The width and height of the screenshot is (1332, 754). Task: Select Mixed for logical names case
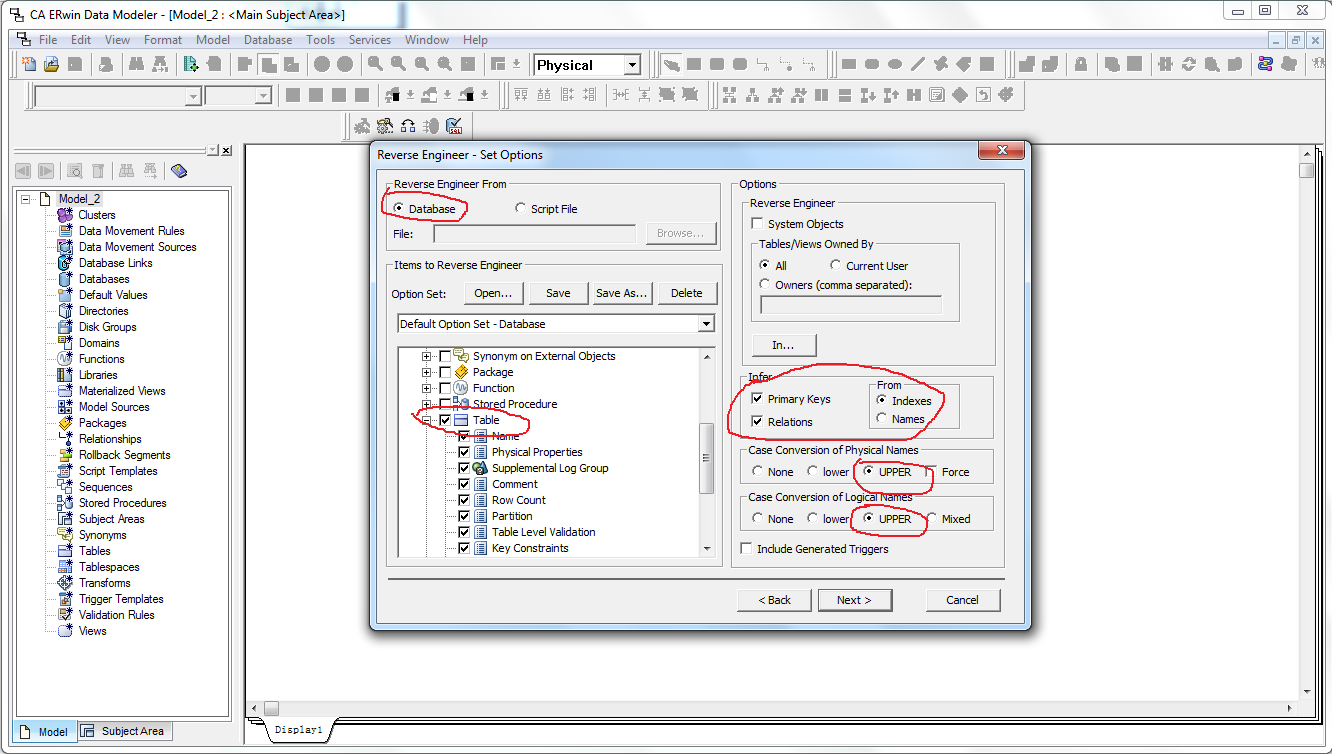click(933, 519)
